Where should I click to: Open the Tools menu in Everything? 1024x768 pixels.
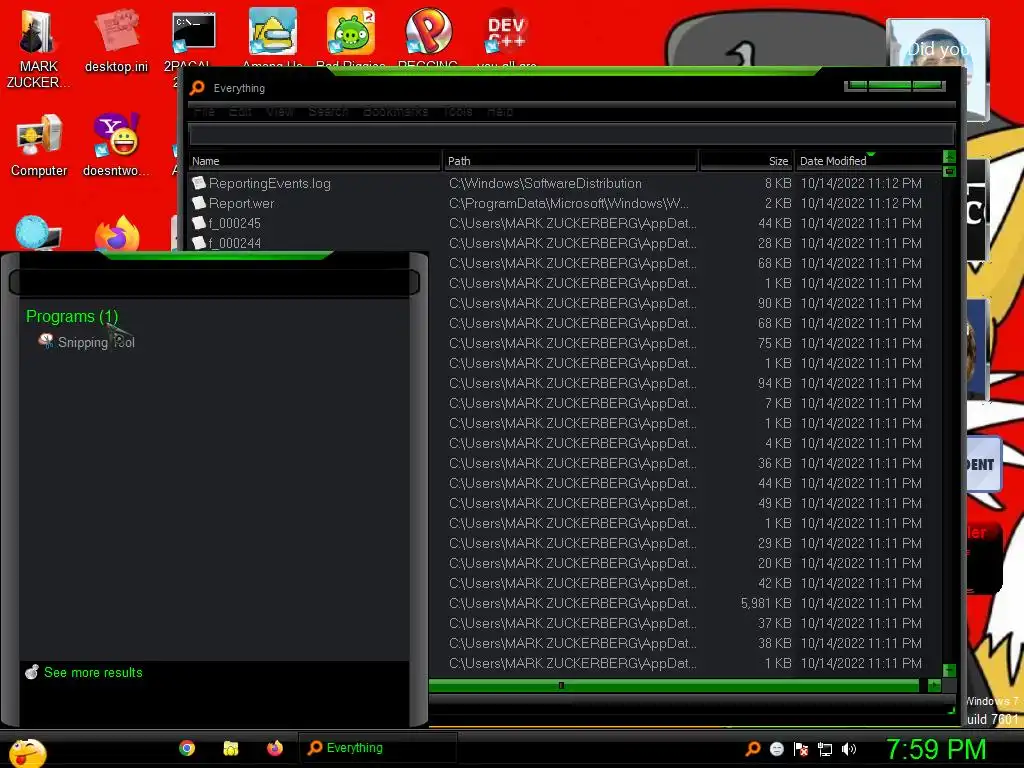point(458,112)
